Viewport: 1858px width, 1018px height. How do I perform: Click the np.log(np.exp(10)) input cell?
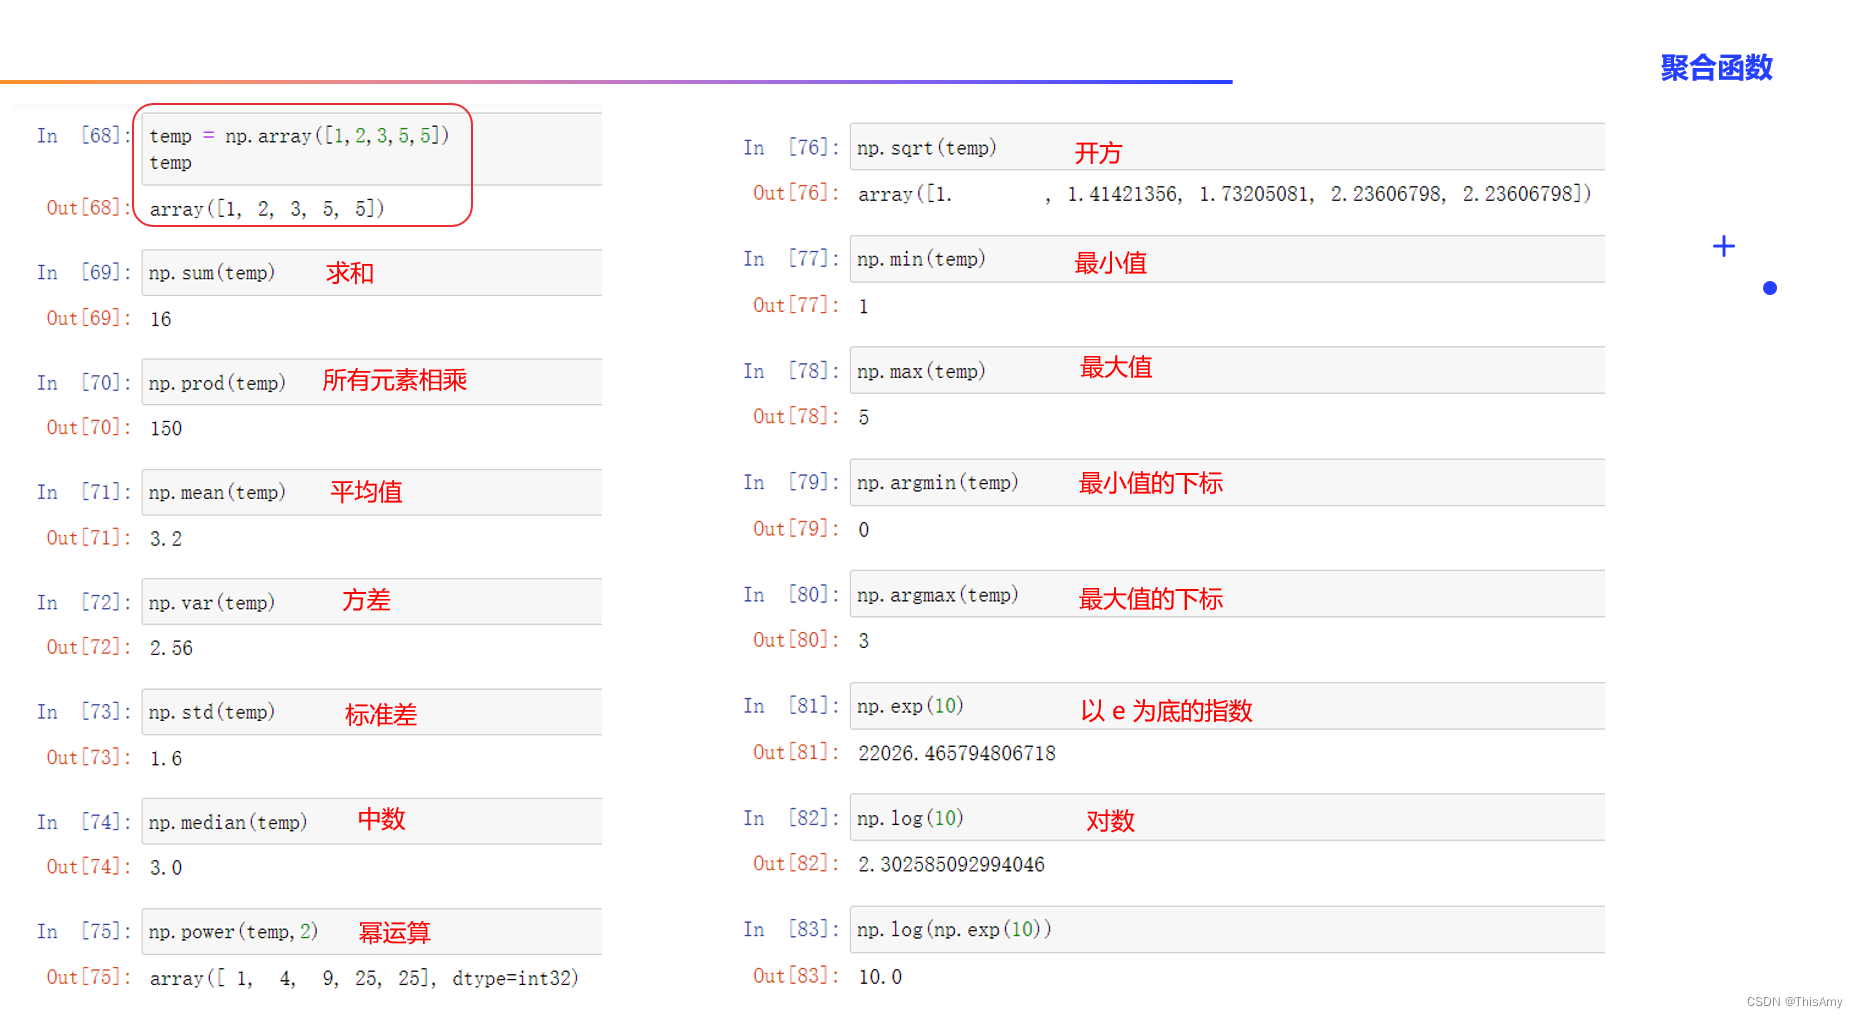point(1227,929)
